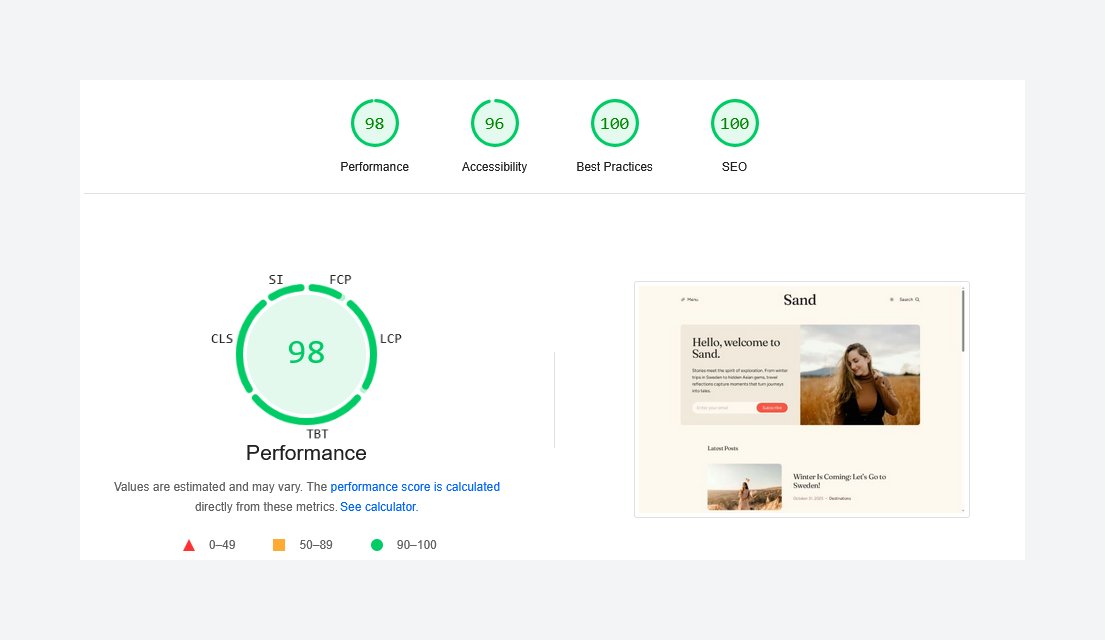Open the Sand website screenshot thumbnail

click(x=801, y=398)
